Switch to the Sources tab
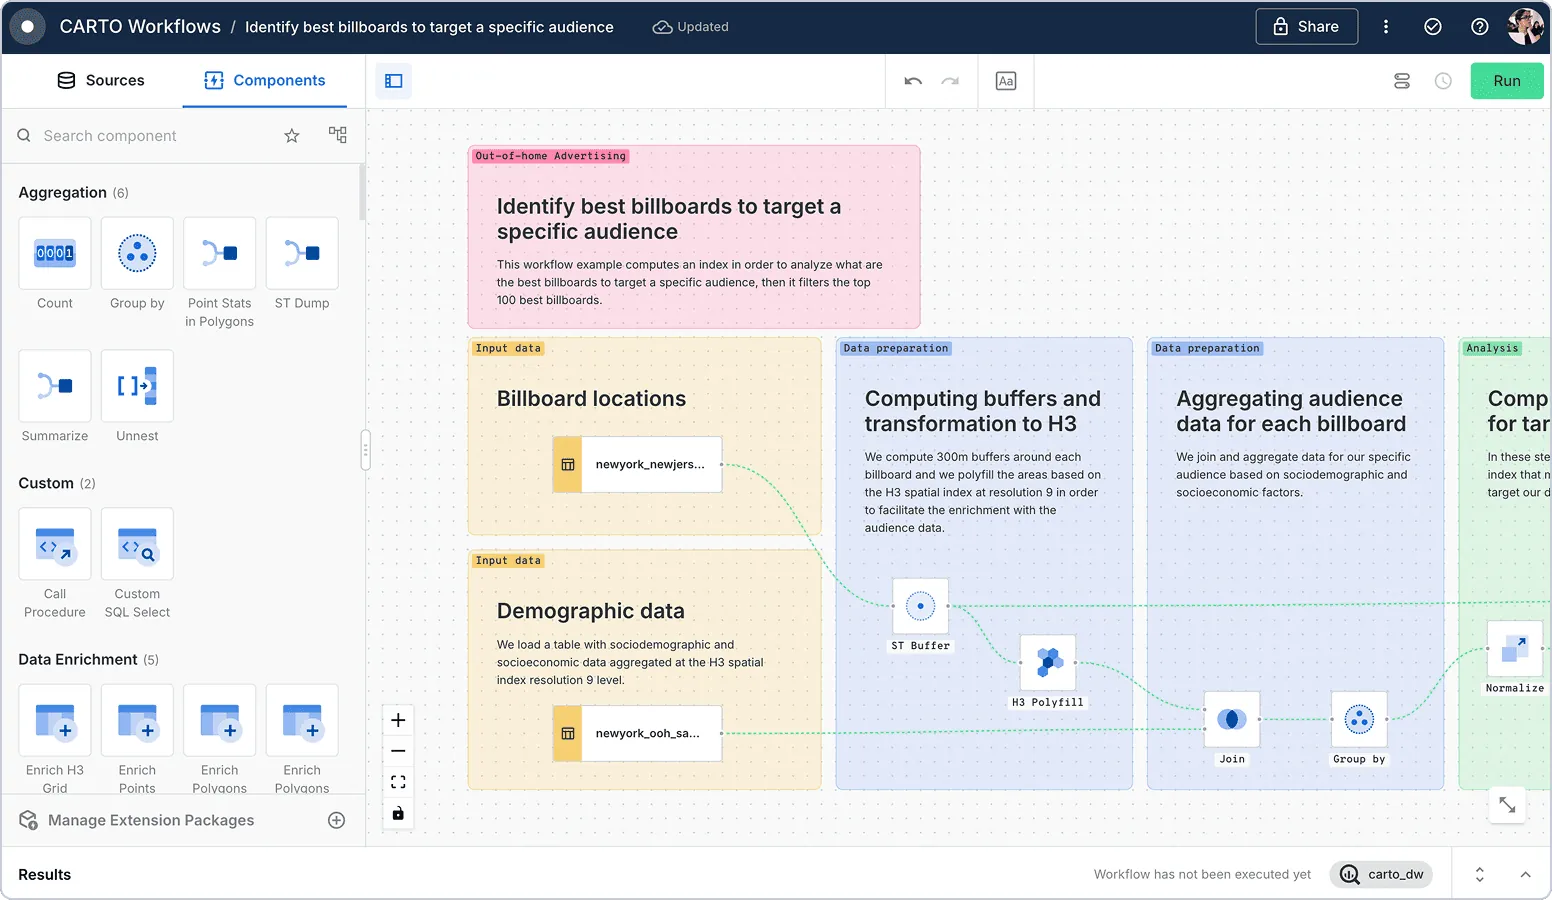This screenshot has height=900, width=1552. 101,81
